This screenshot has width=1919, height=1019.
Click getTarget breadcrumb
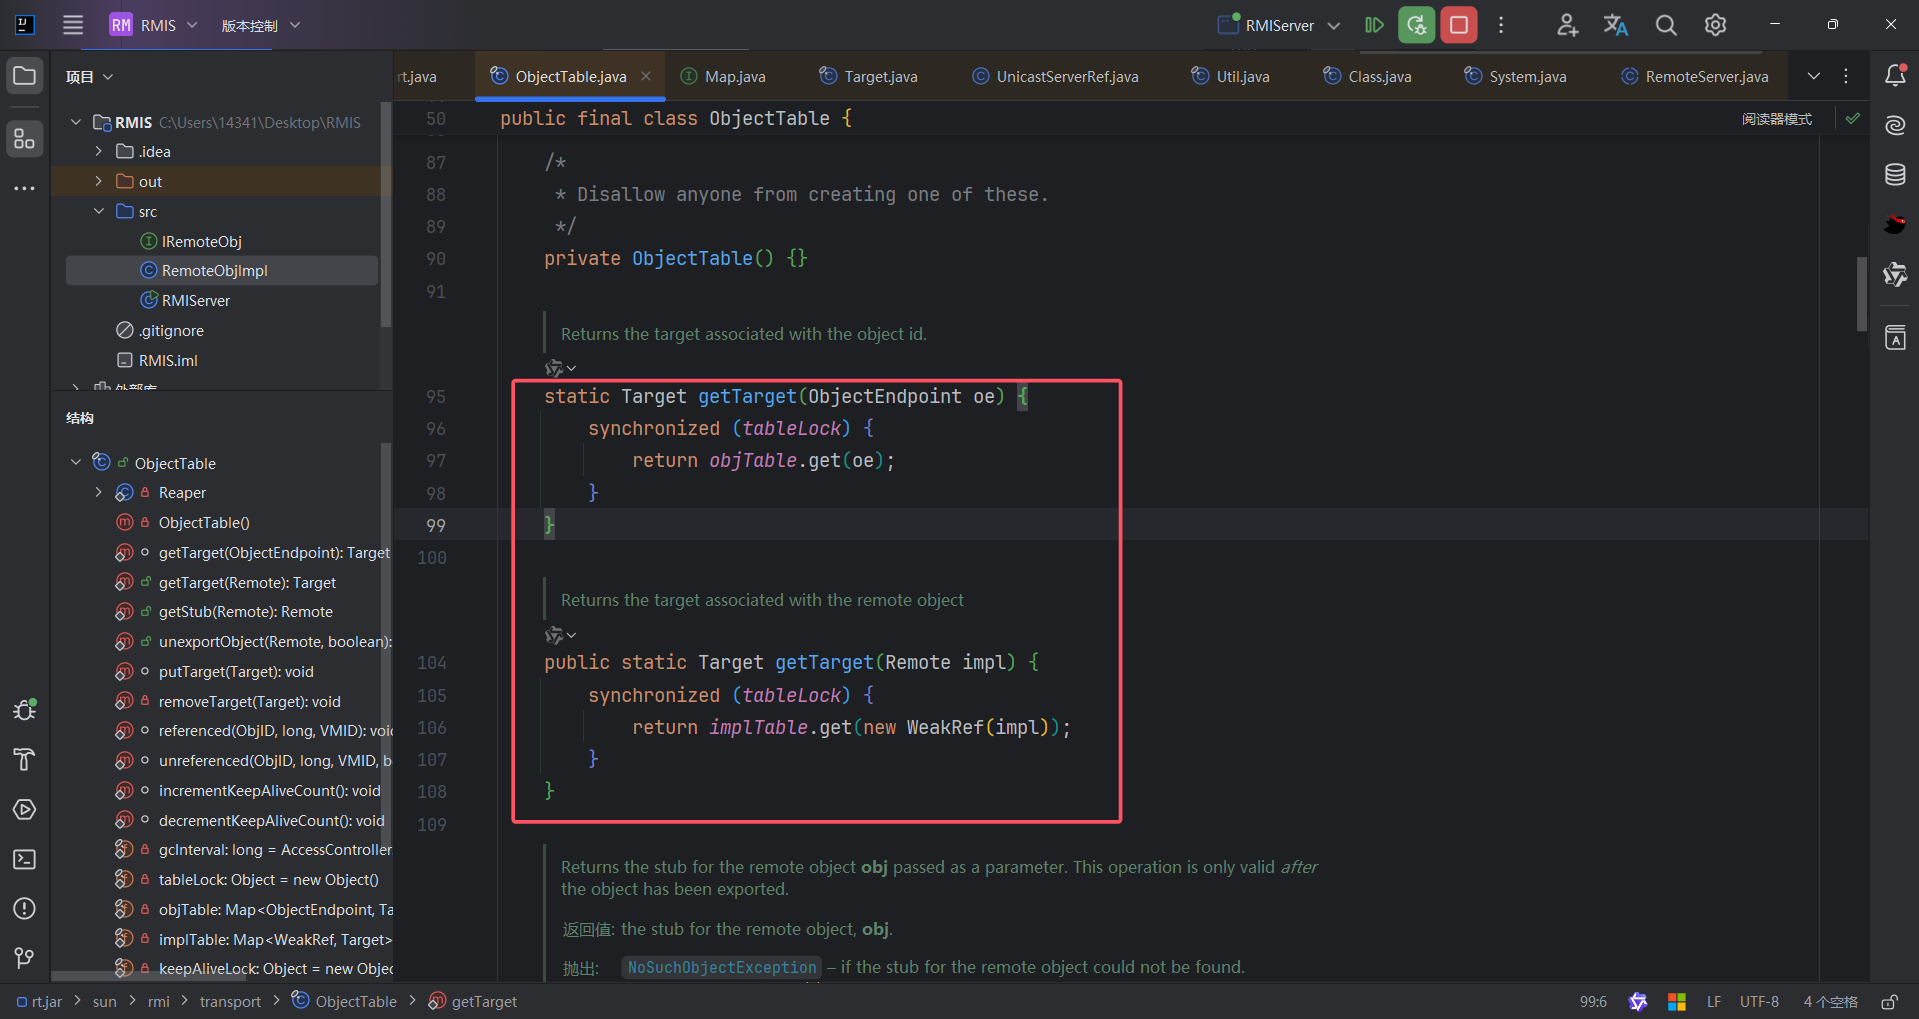(473, 1001)
